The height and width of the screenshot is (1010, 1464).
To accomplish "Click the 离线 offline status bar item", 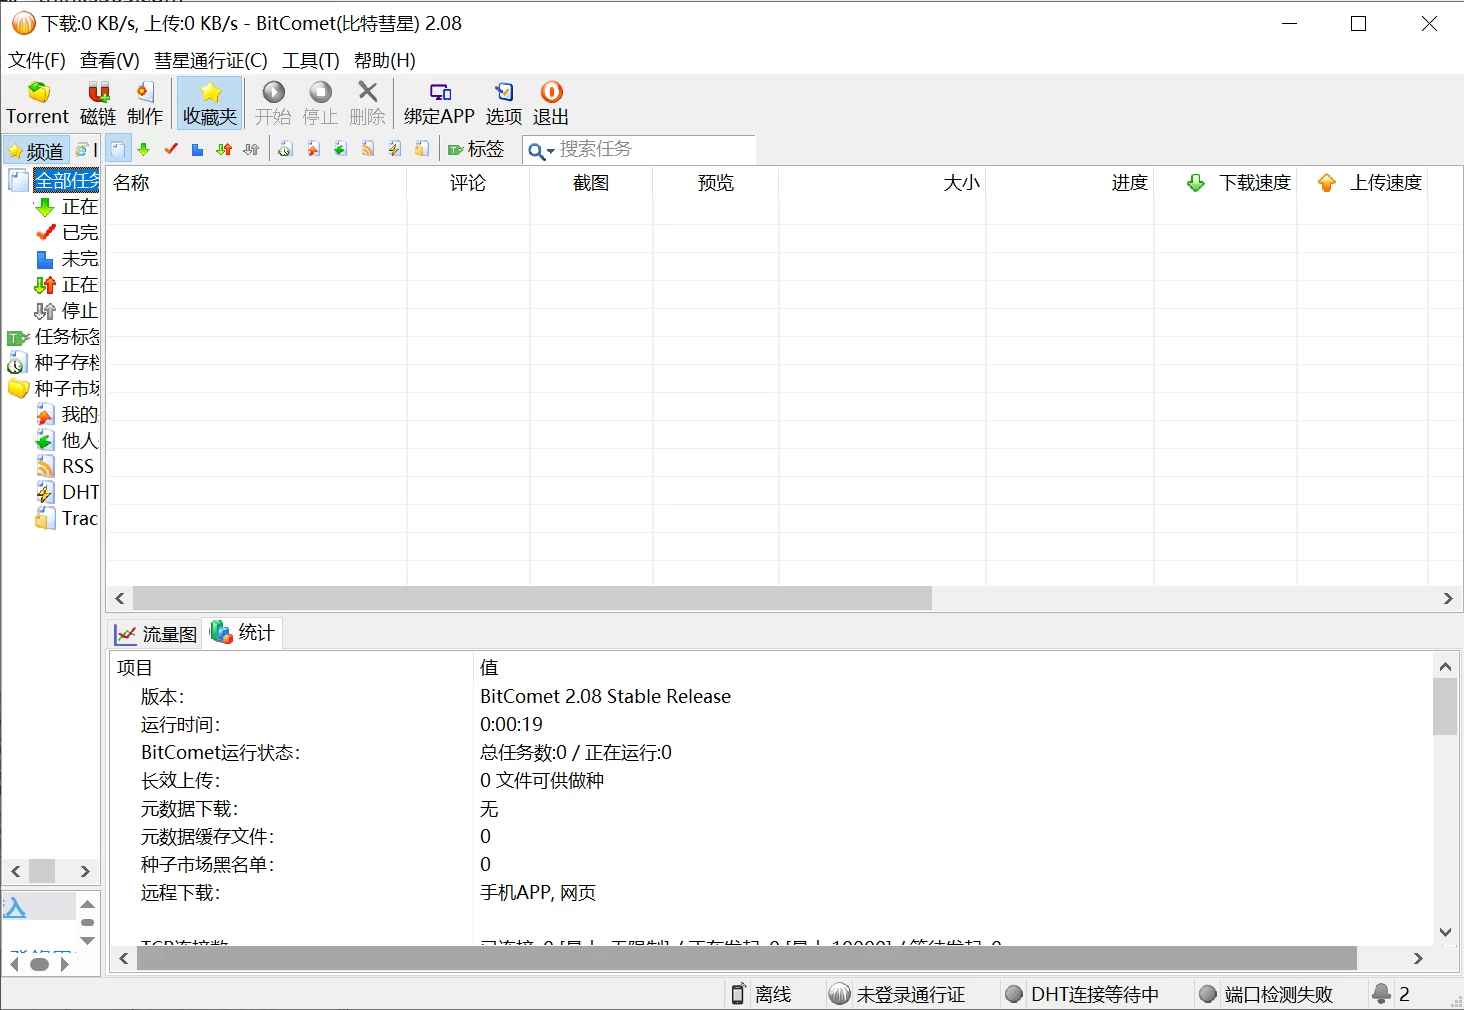I will pyautogui.click(x=762, y=994).
